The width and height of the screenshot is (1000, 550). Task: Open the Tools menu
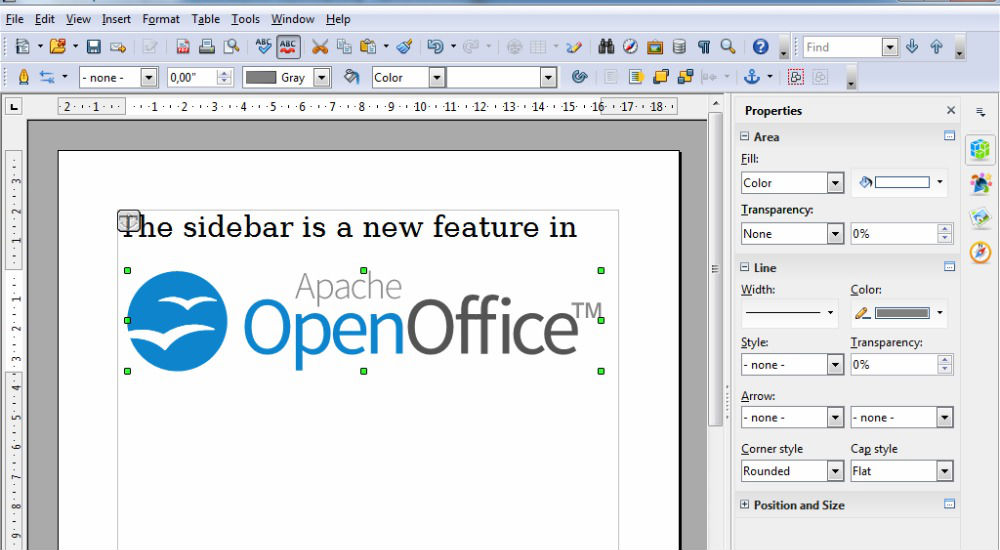[x=245, y=19]
